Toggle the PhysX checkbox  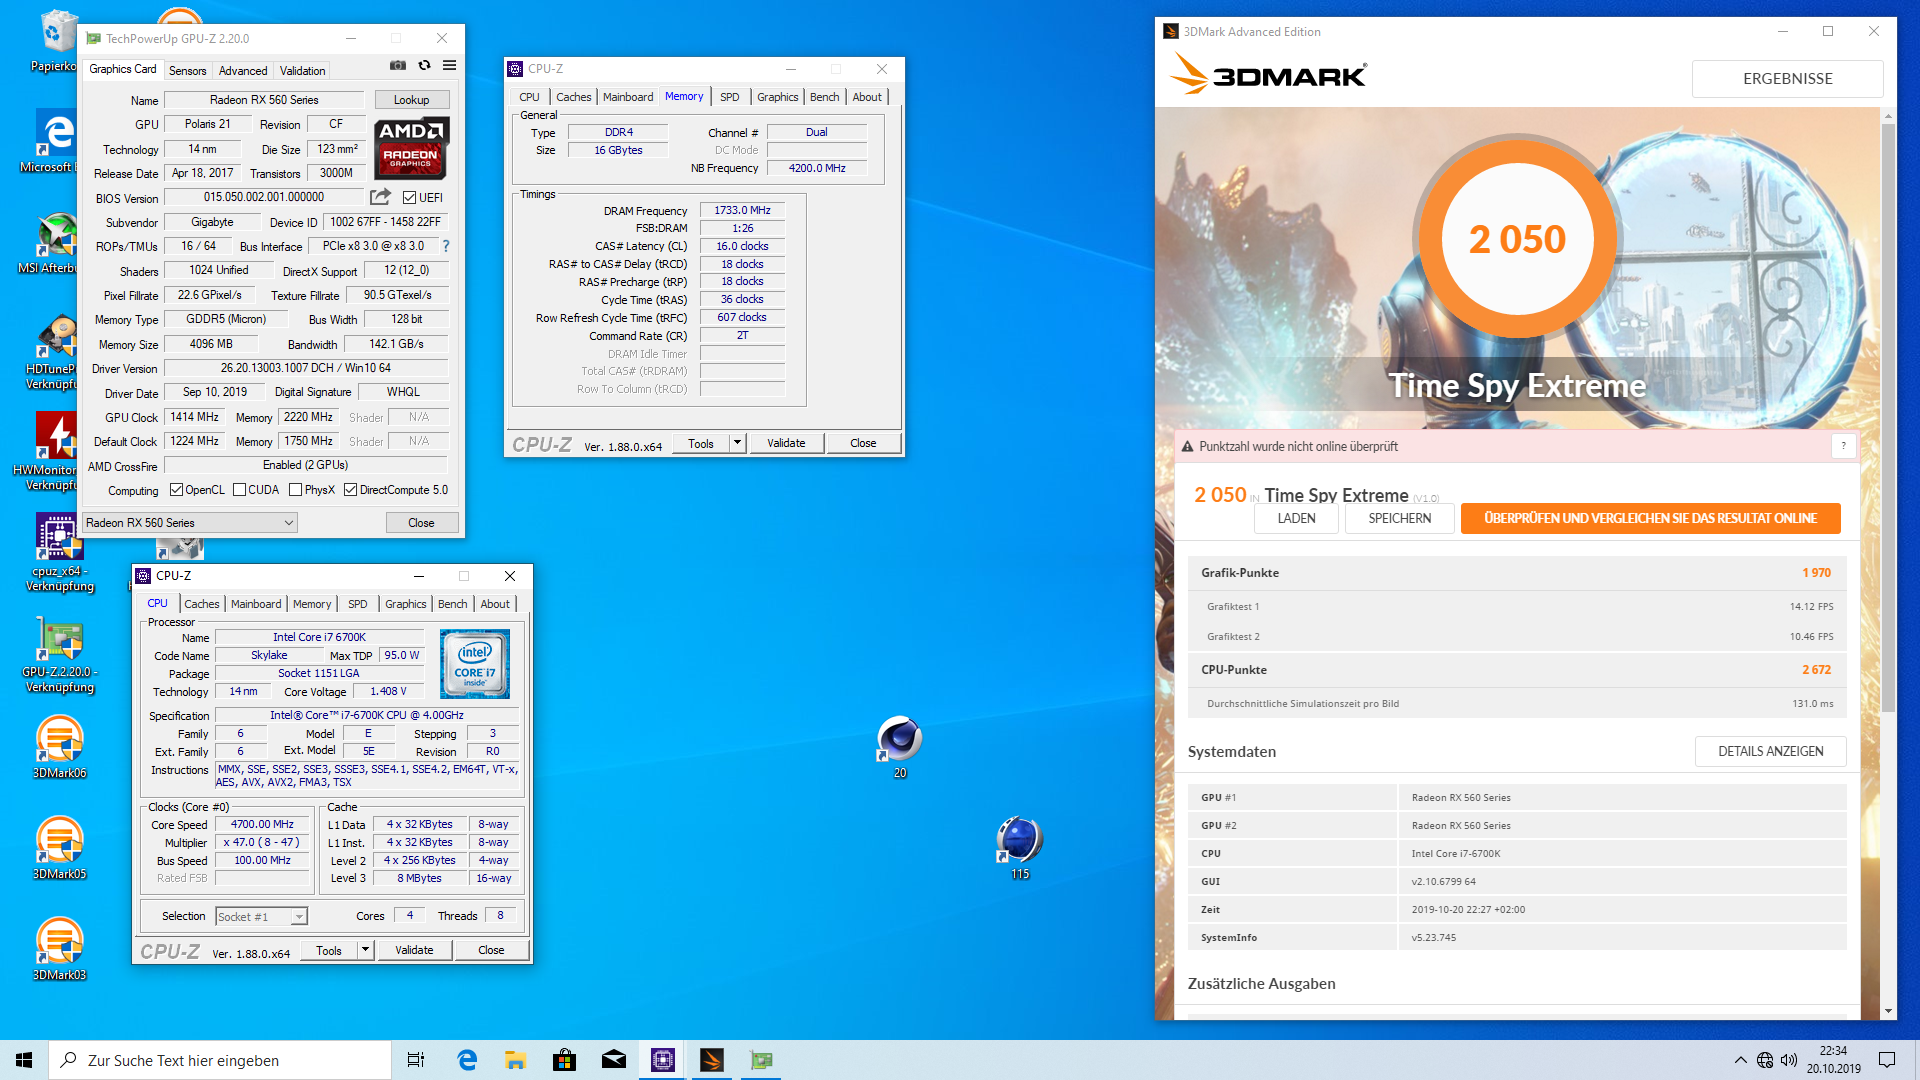pyautogui.click(x=295, y=490)
